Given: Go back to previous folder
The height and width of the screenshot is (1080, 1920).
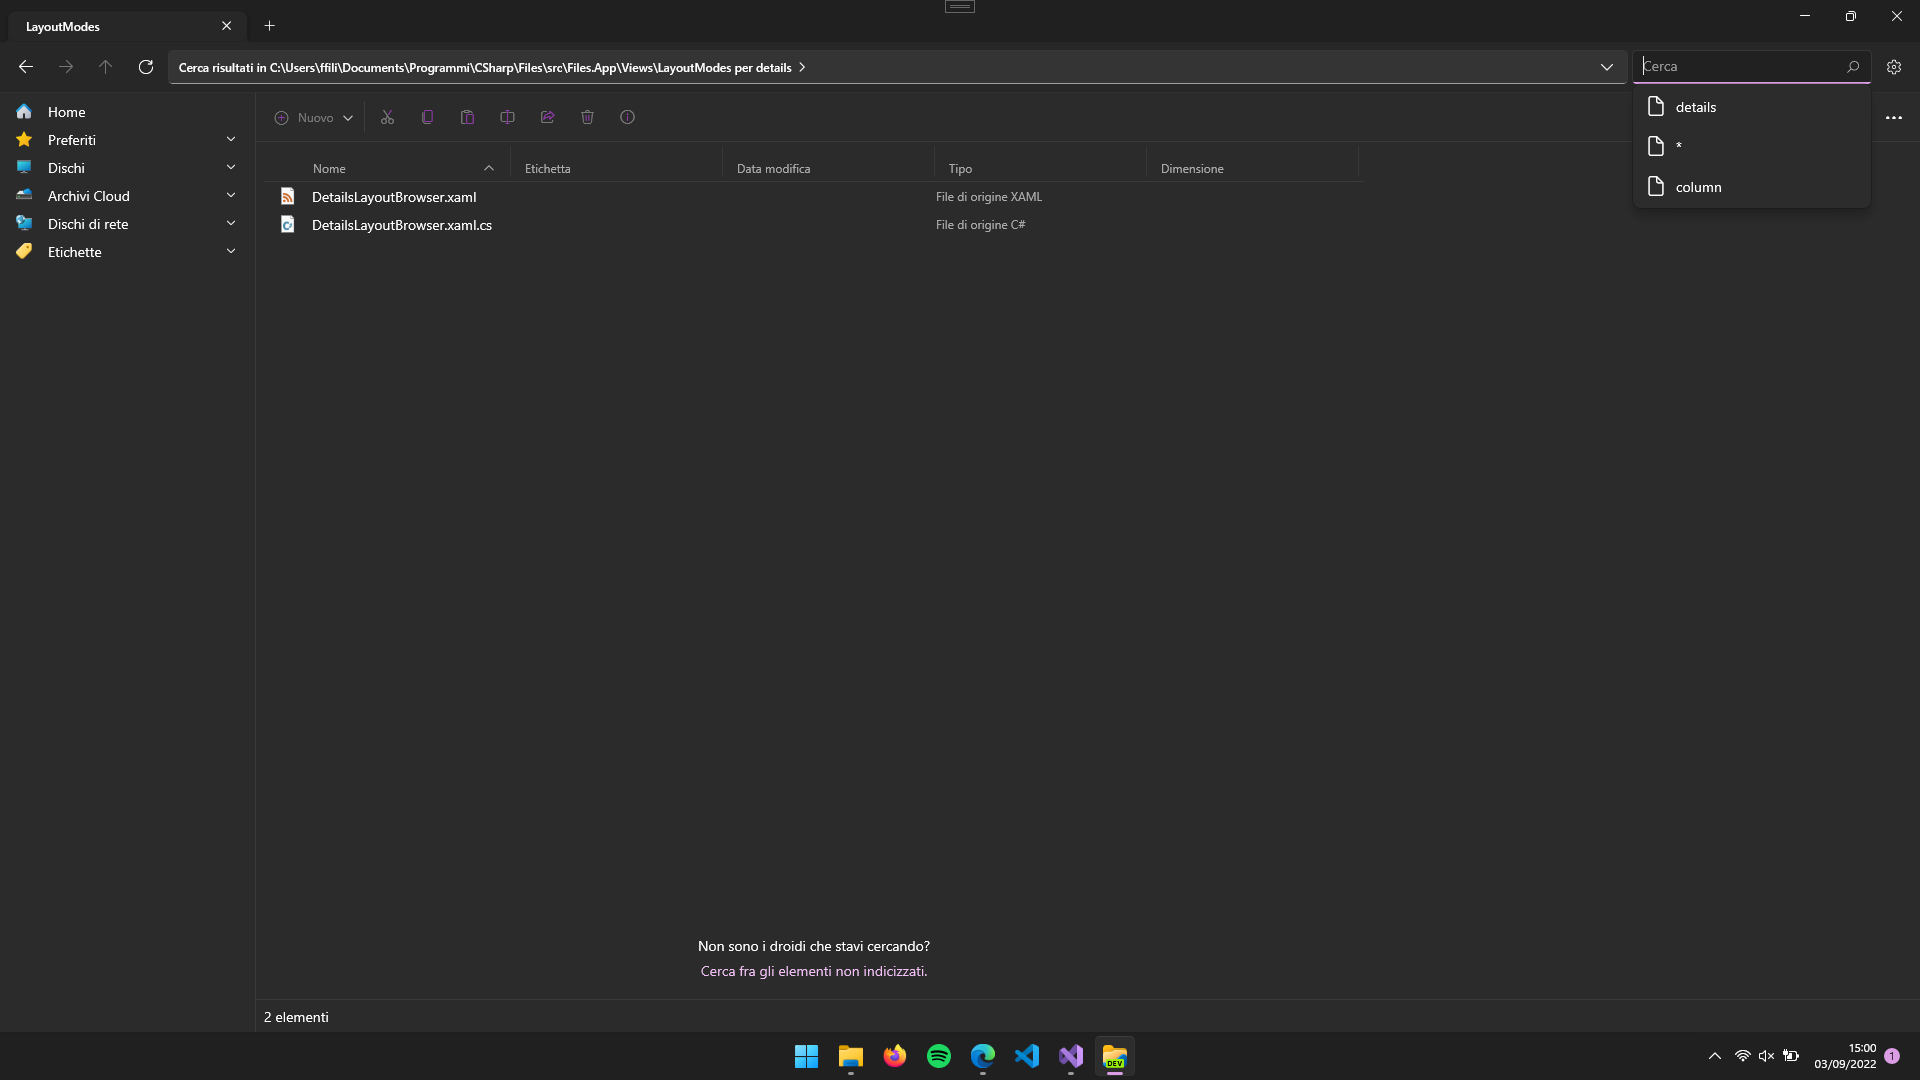Looking at the screenshot, I should pos(26,67).
